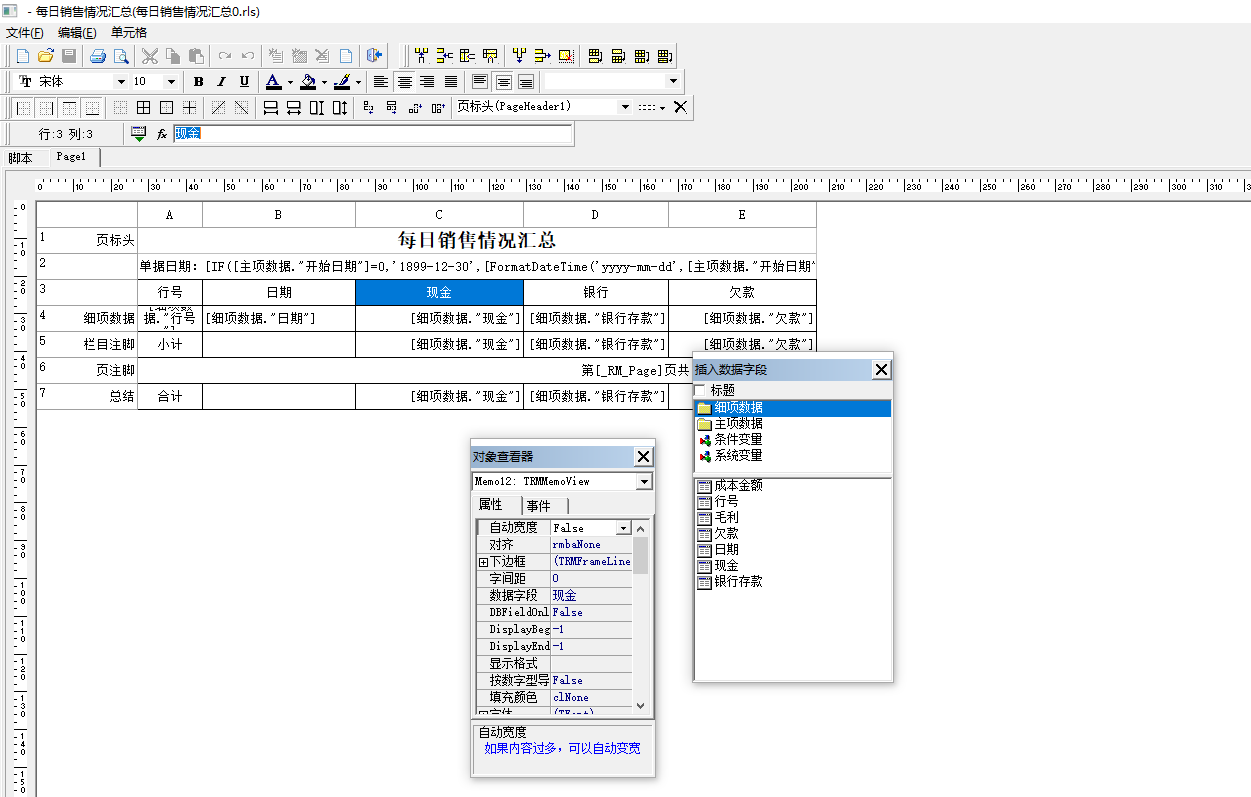1251x797 pixels.
Task: Click the Copy icon
Action: (173, 56)
